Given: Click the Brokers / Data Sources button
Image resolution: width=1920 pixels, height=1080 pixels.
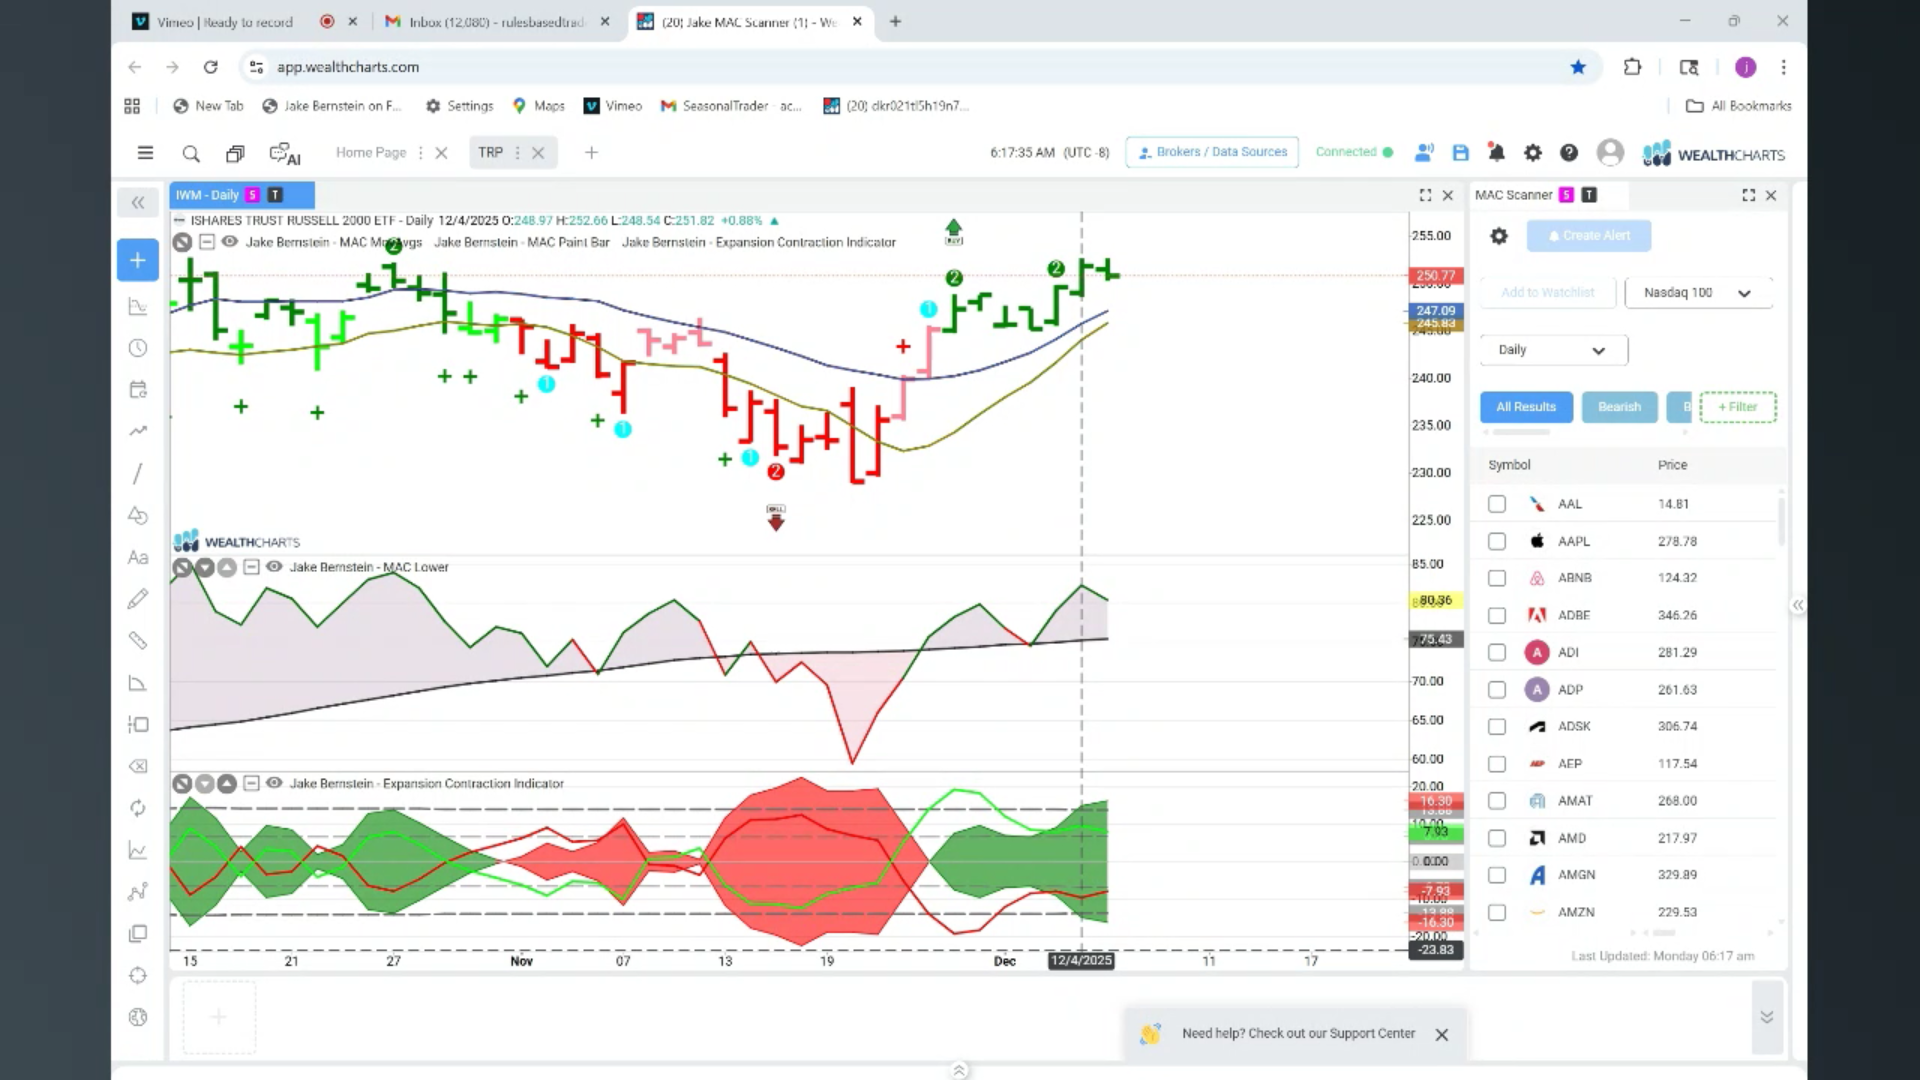Looking at the screenshot, I should [x=1212, y=152].
